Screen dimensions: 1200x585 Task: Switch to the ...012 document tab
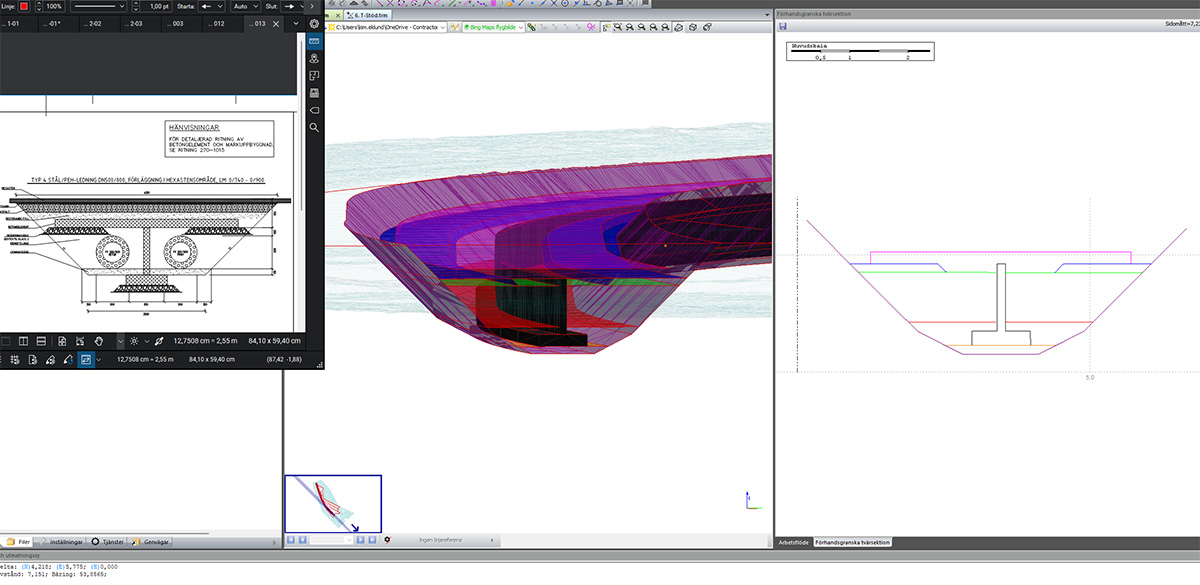(218, 23)
